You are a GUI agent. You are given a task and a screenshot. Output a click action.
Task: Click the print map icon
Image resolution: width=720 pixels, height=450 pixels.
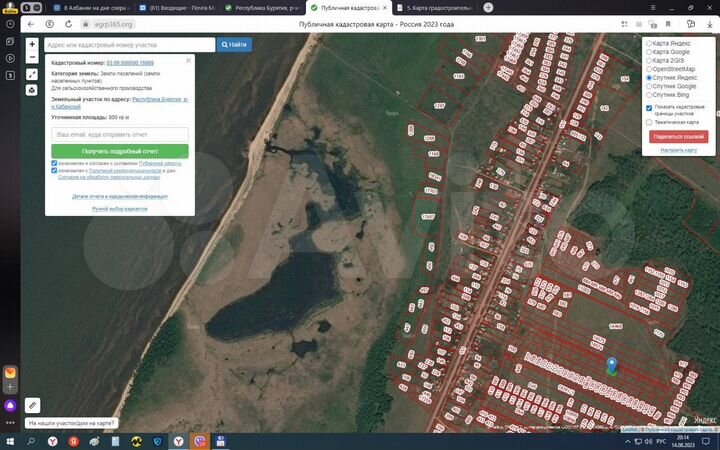(x=32, y=90)
